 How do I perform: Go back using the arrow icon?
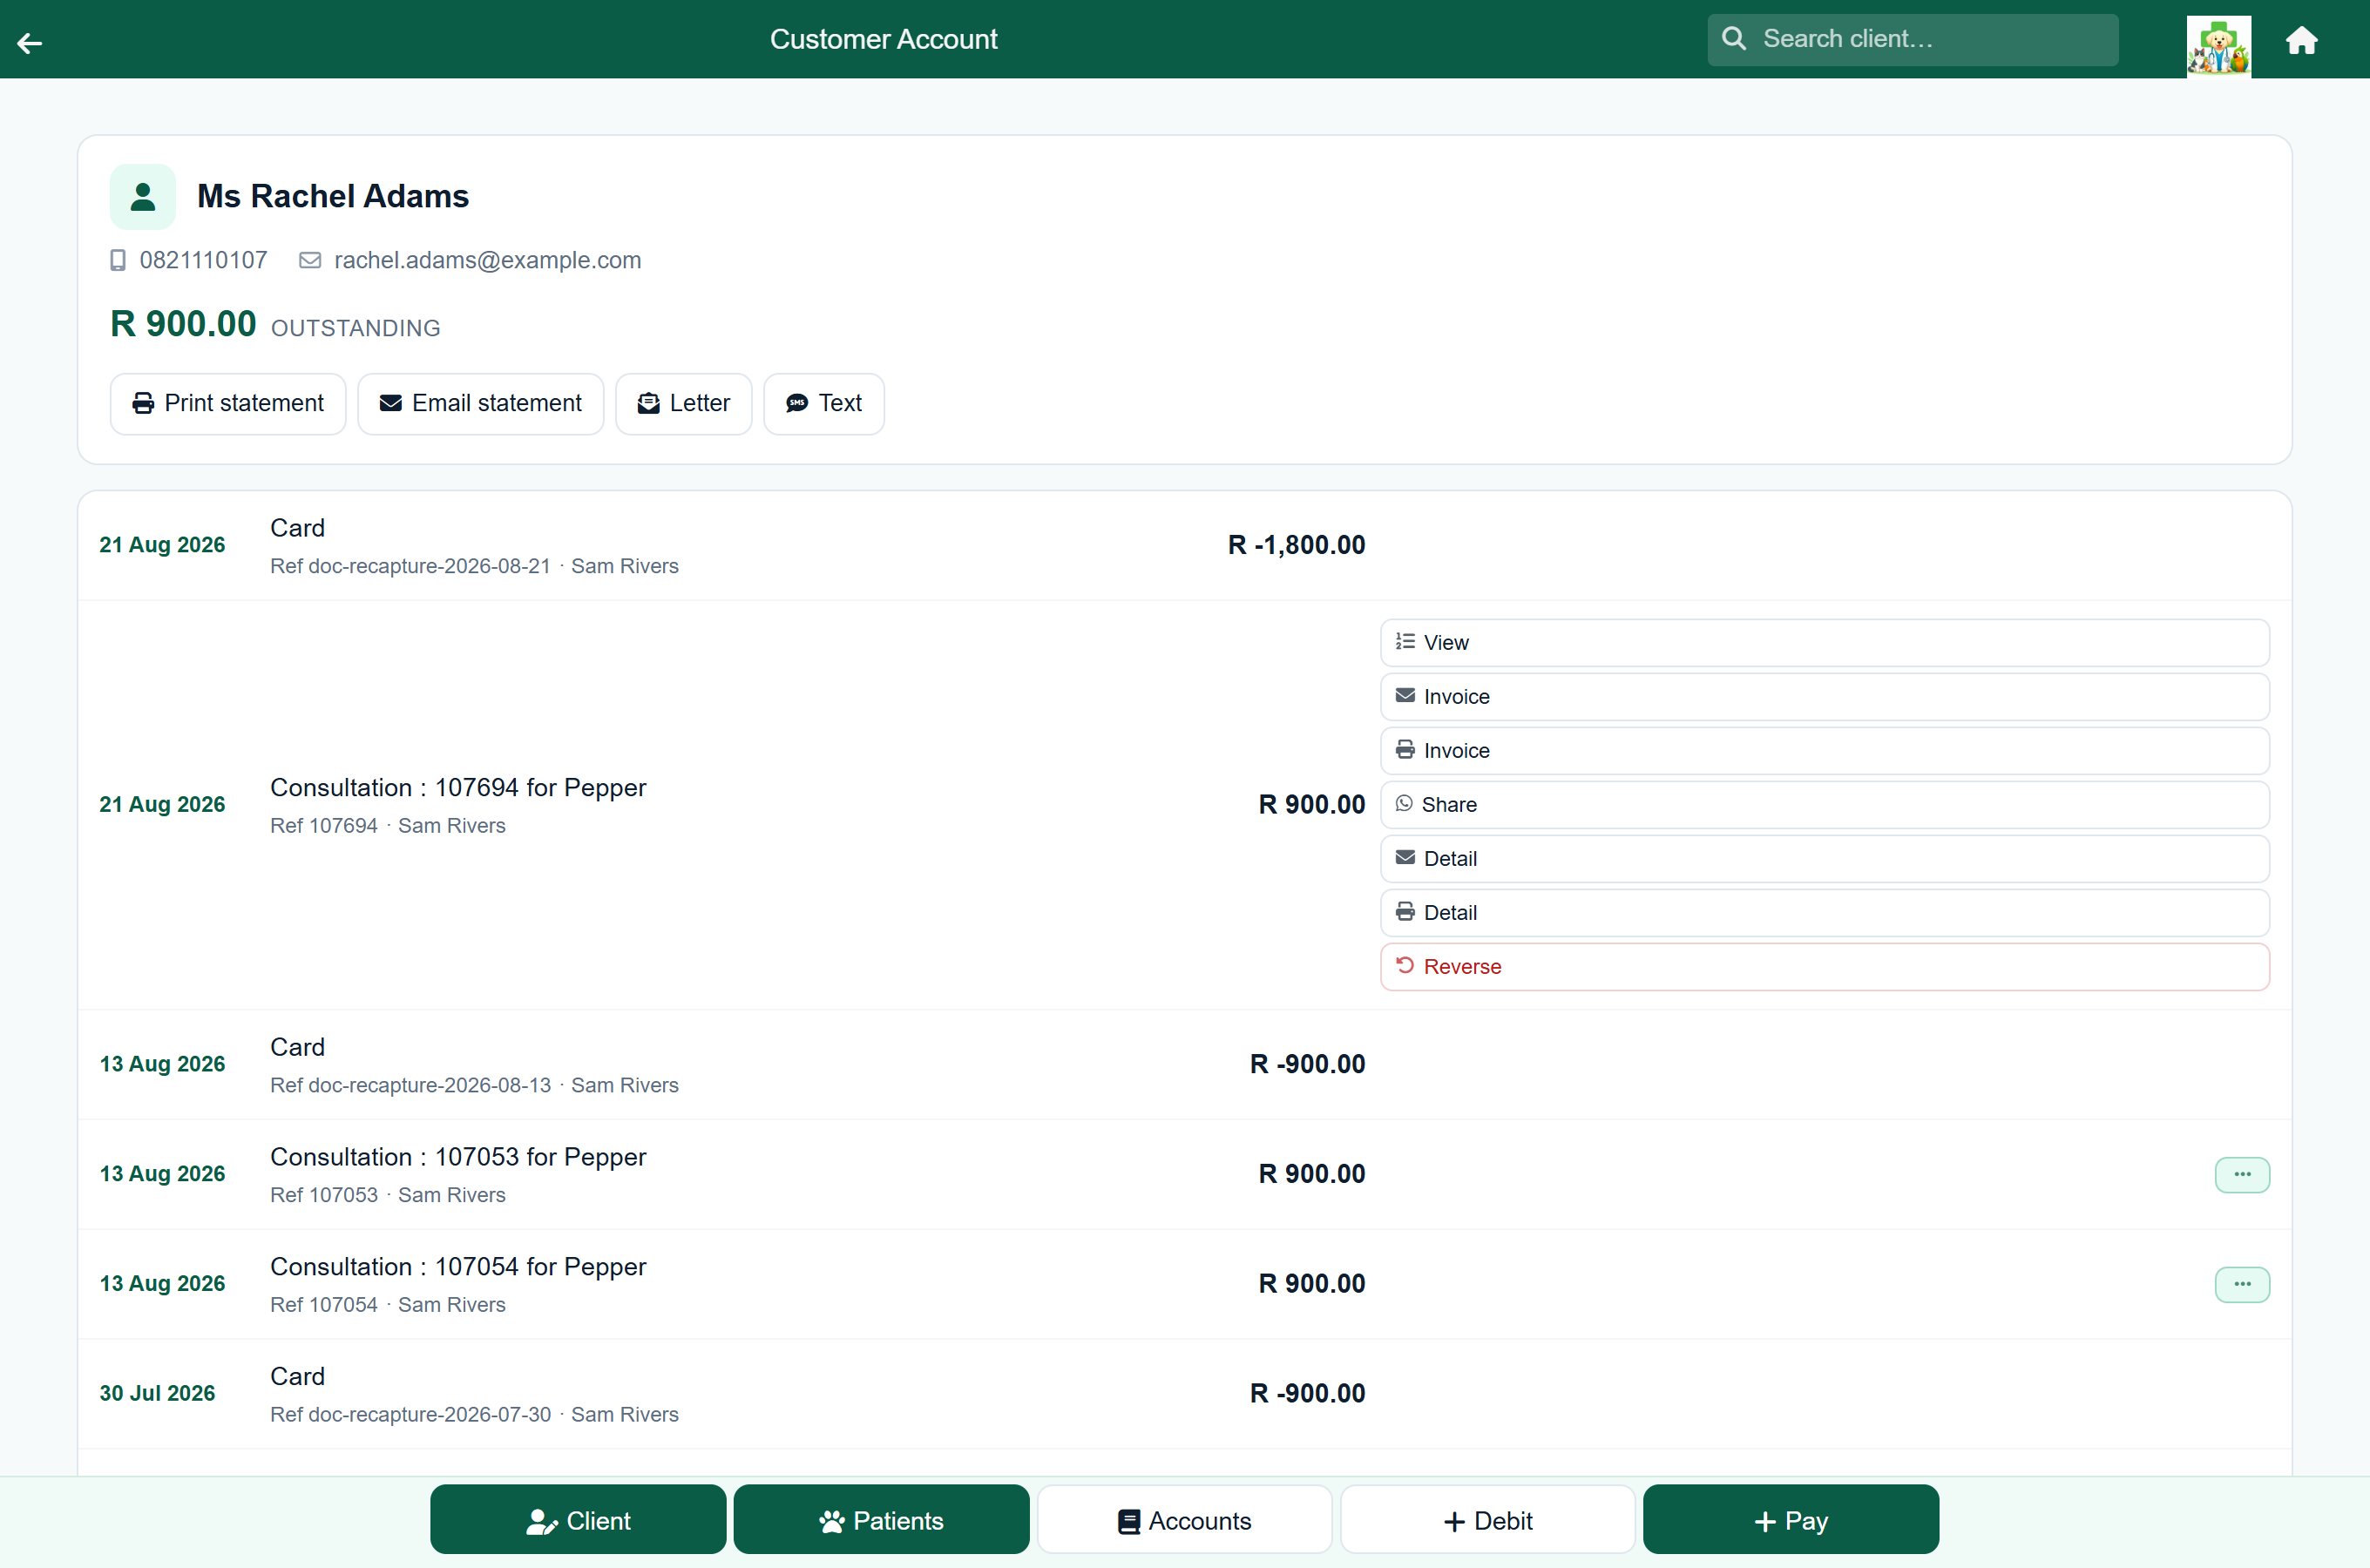tap(30, 42)
